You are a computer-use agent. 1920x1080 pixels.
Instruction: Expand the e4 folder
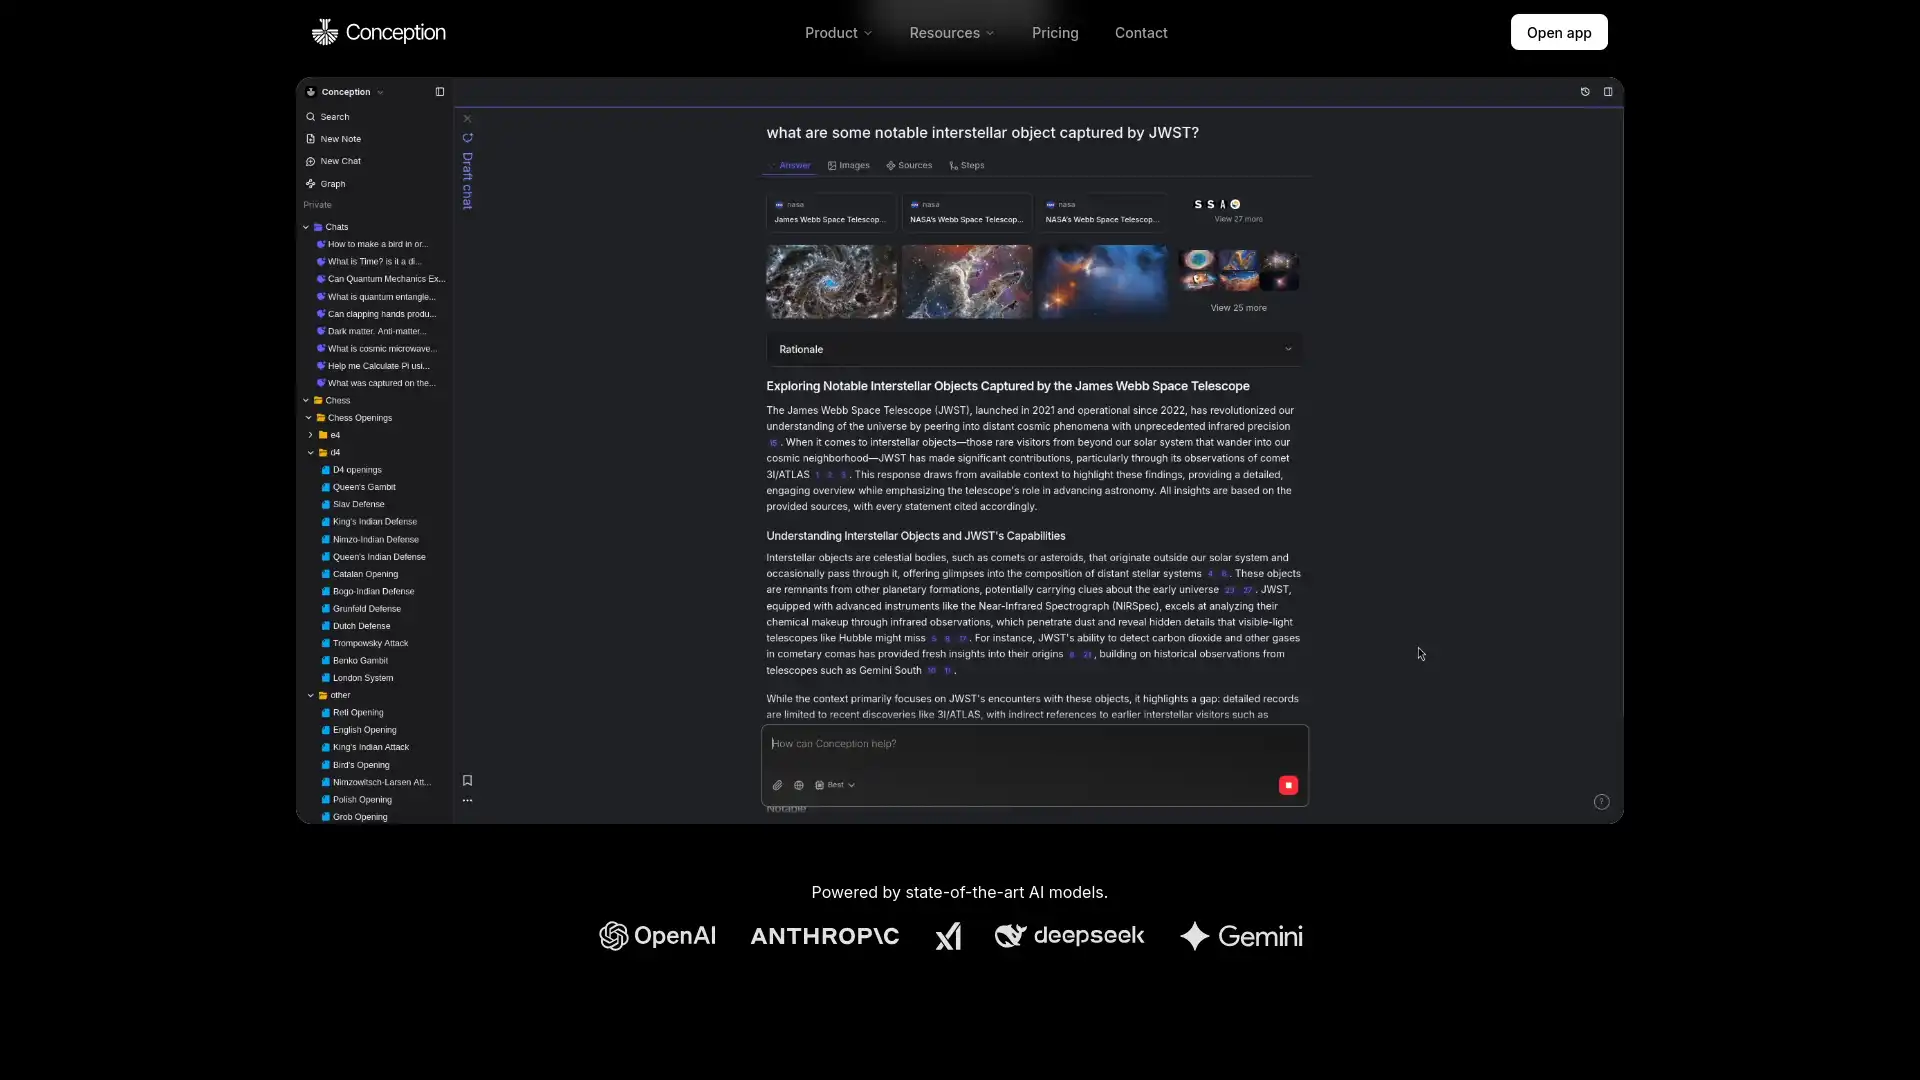[x=311, y=435]
